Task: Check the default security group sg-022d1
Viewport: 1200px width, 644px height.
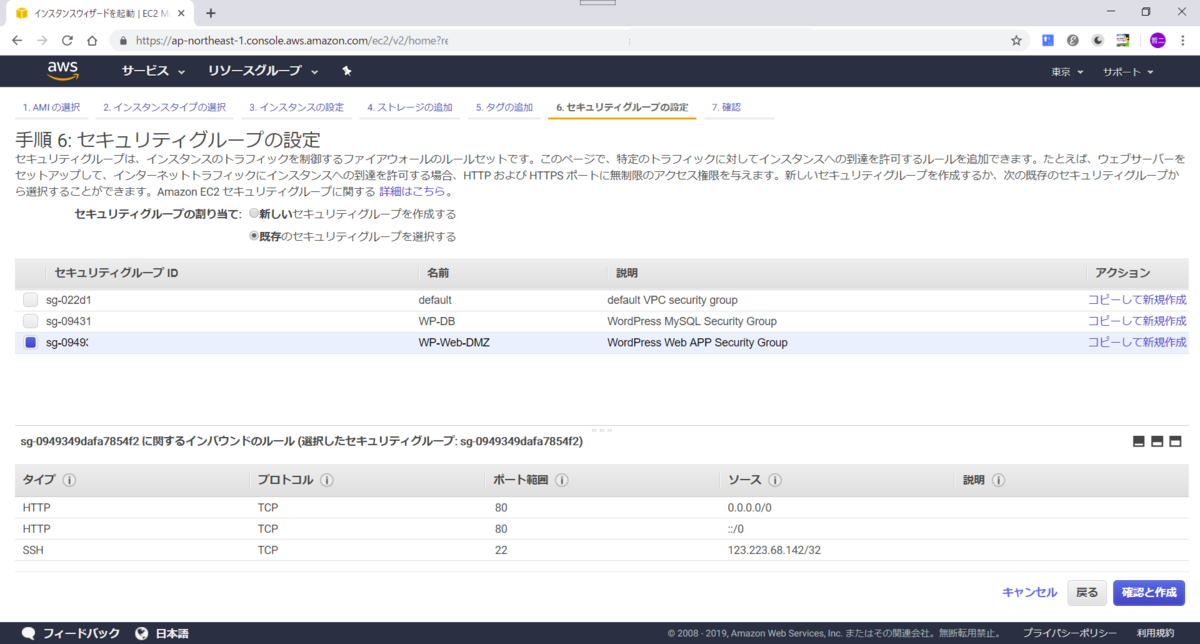Action: [29, 299]
